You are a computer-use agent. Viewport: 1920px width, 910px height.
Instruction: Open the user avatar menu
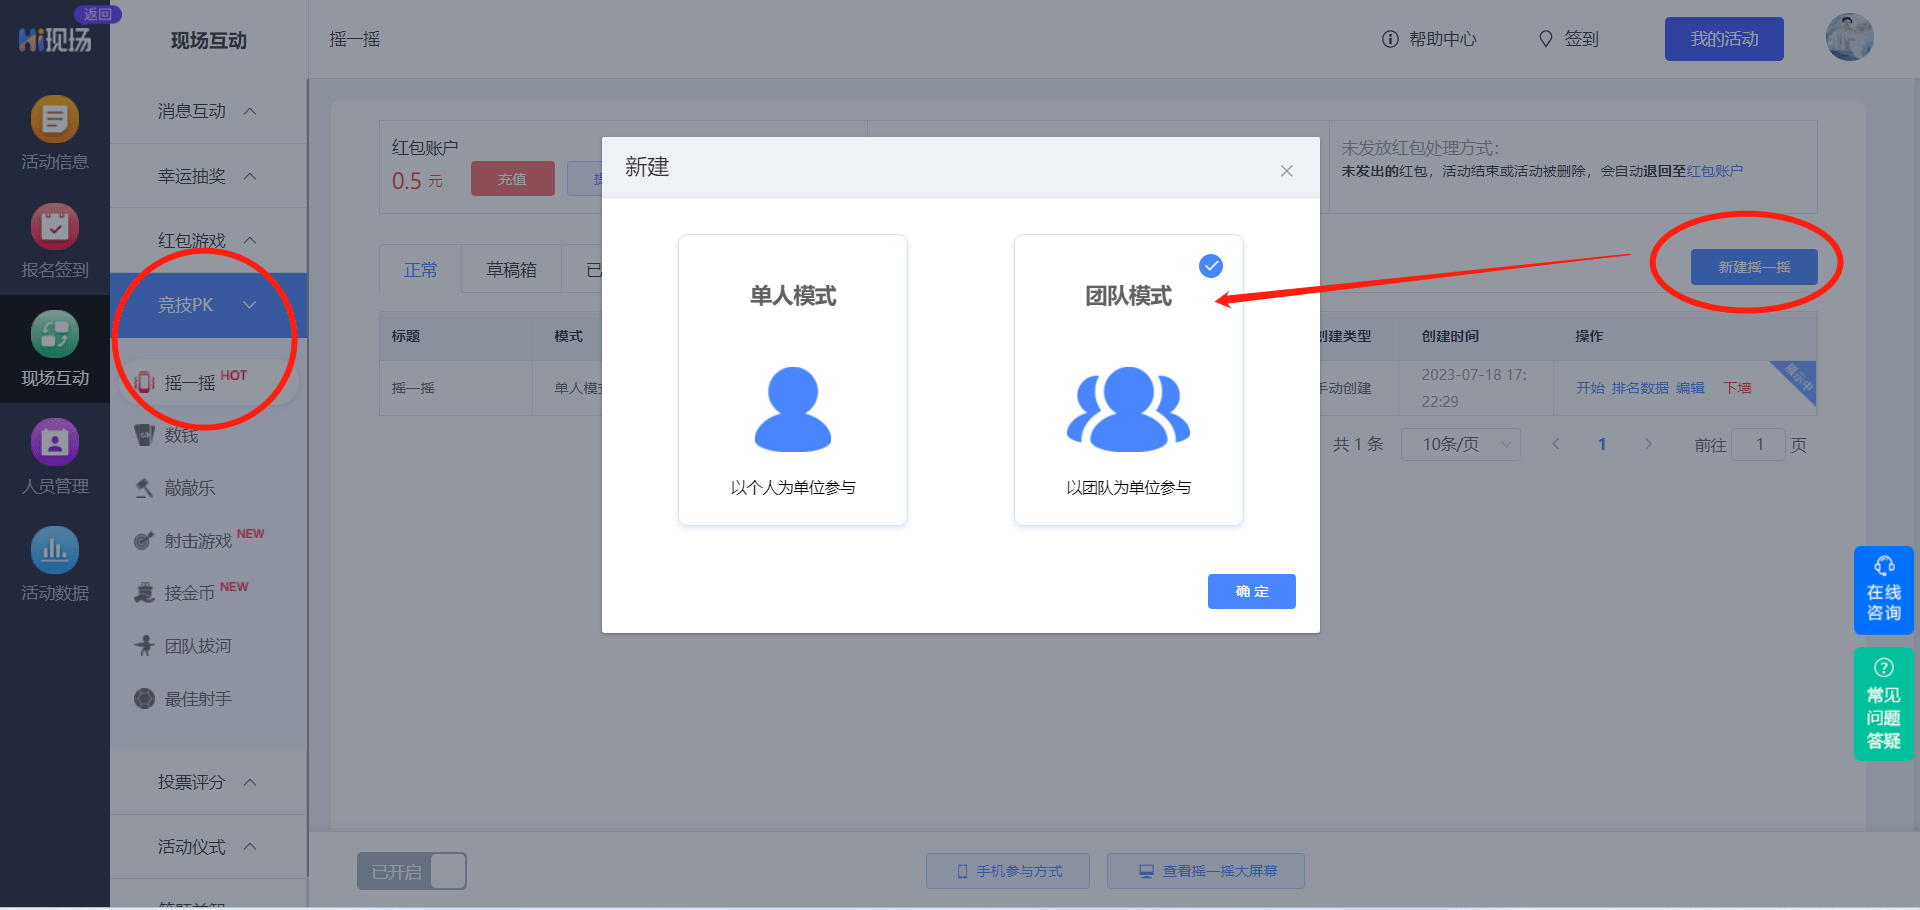1849,38
